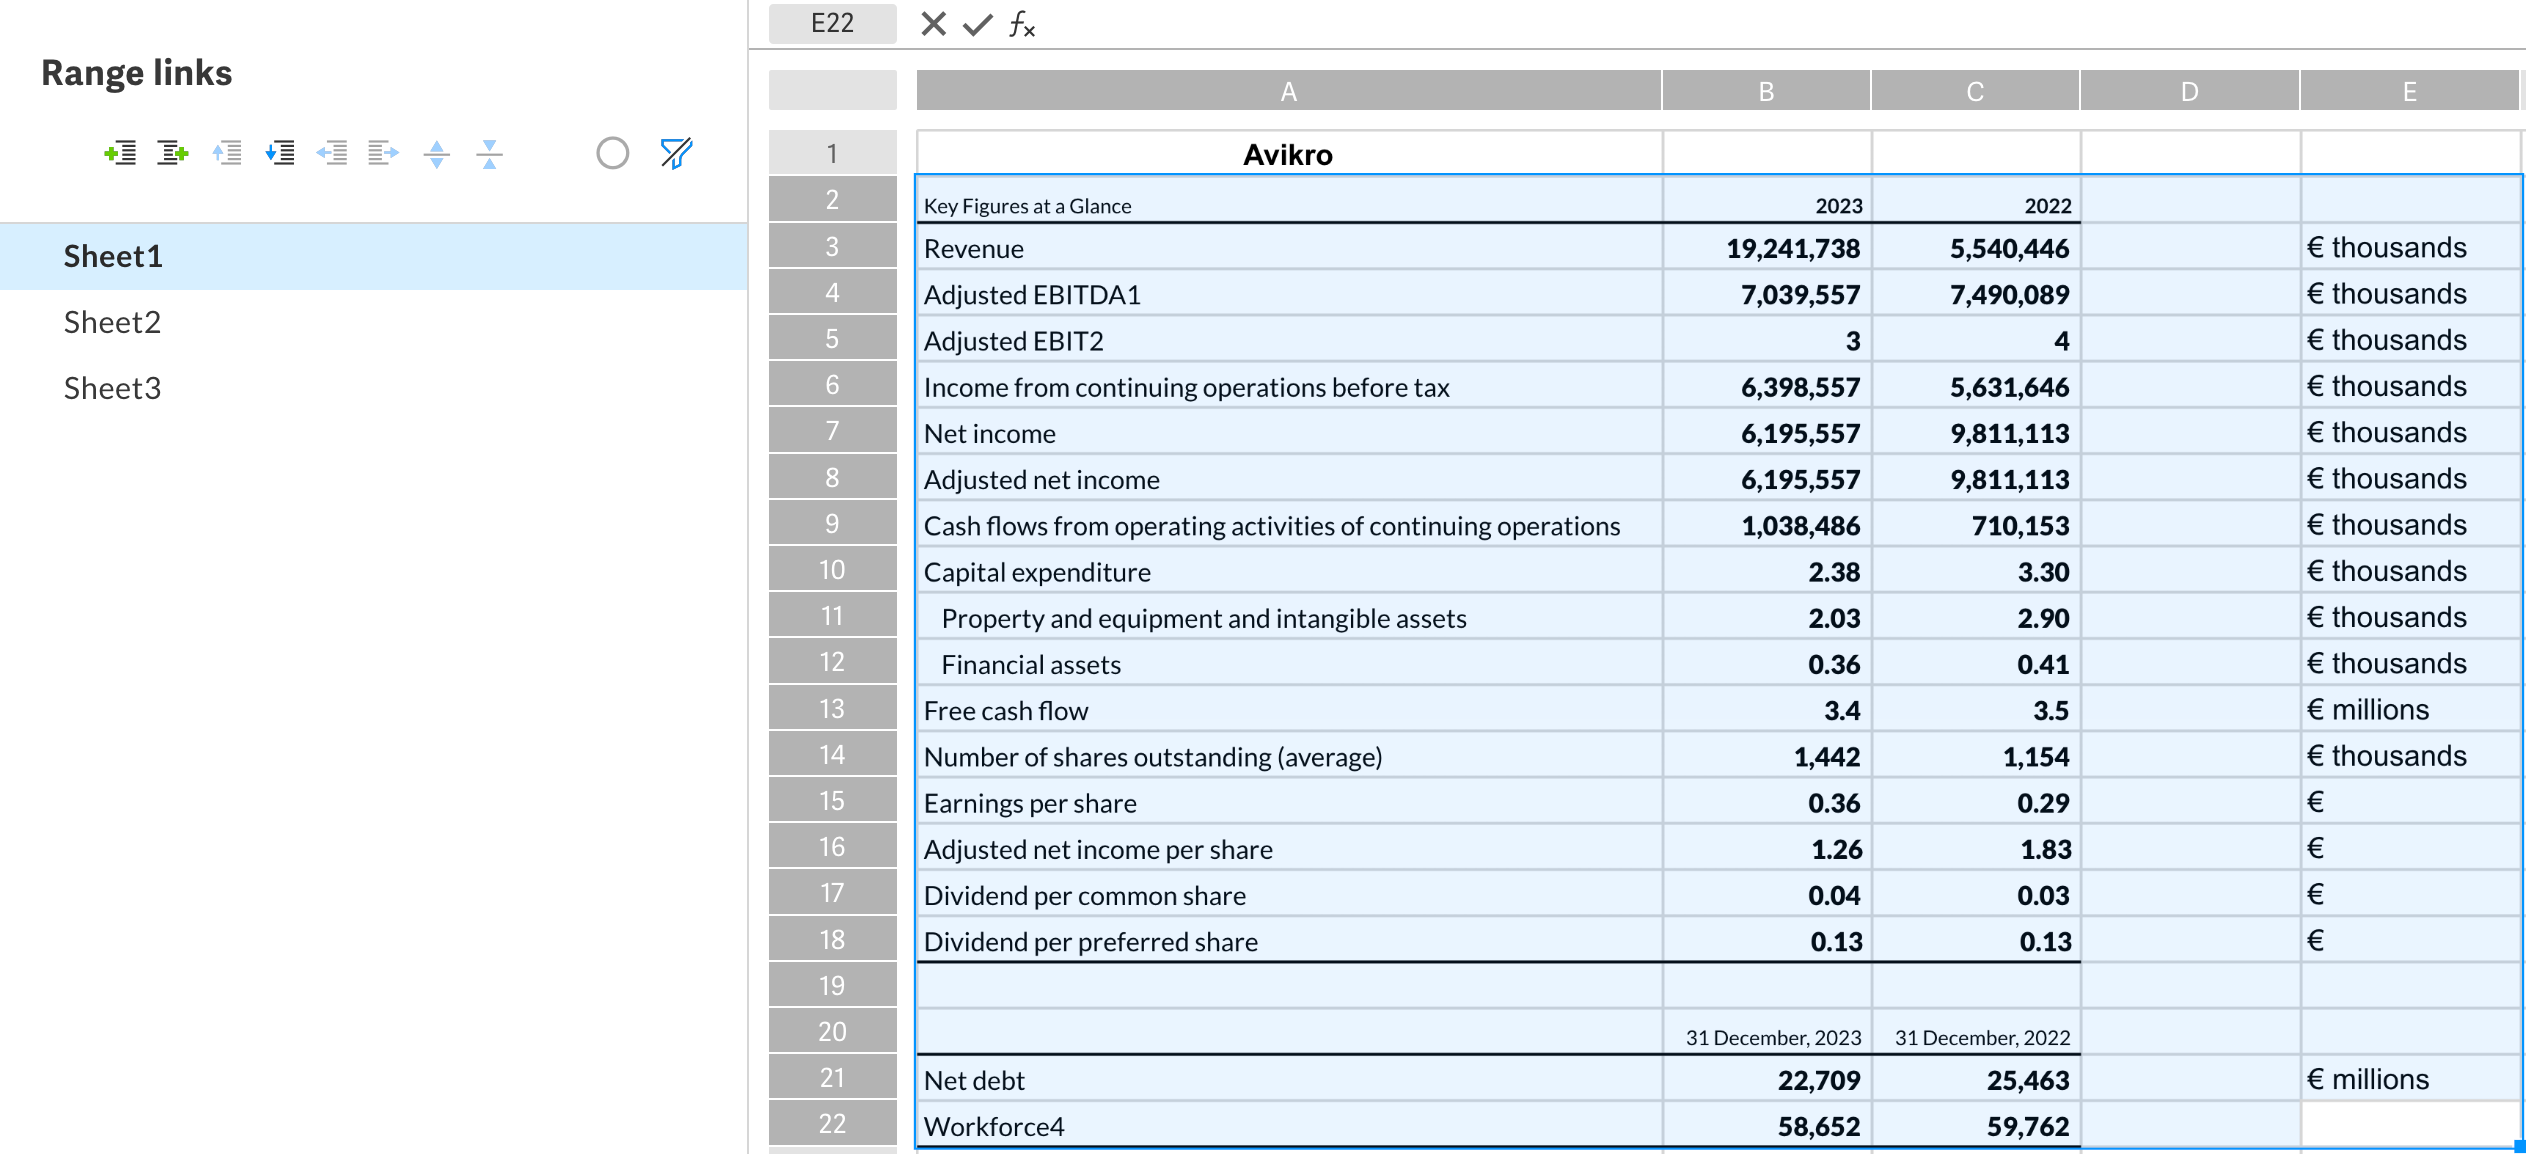Click the collapse all arrows icon
Image resolution: width=2526 pixels, height=1154 pixels.
[x=489, y=153]
